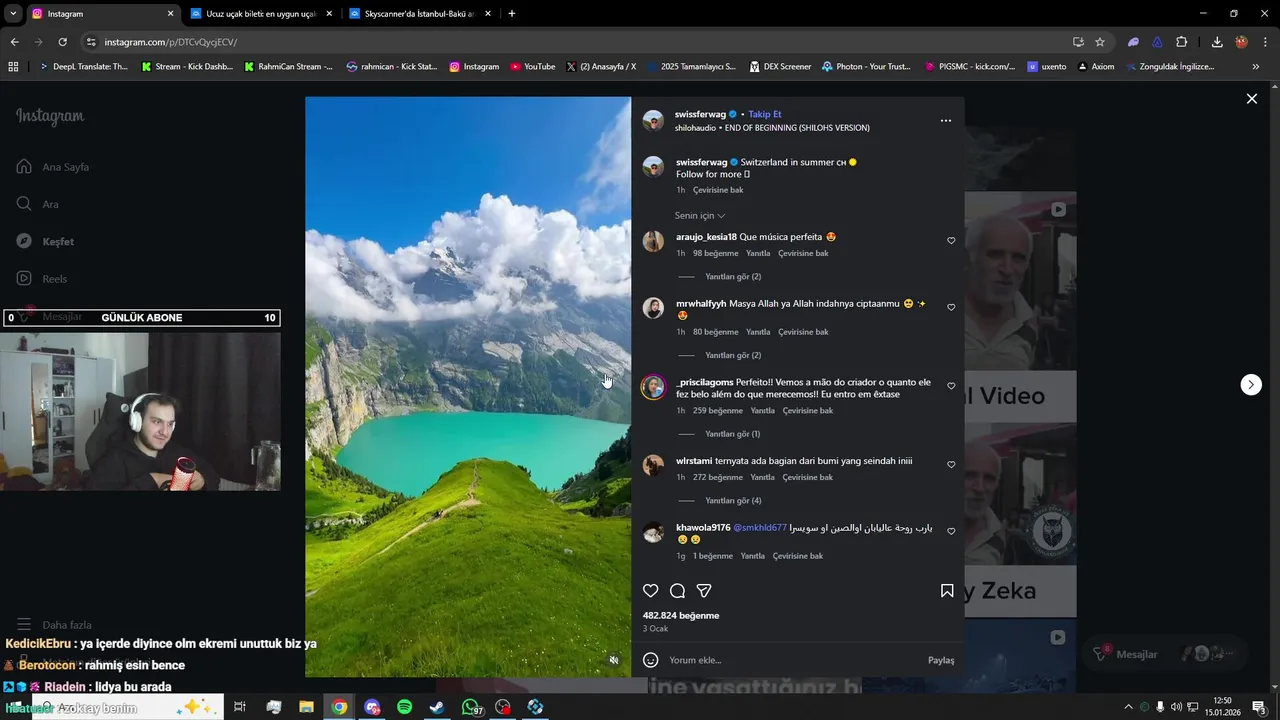Like the post with the heart icon
Screen dimensions: 1280x720
click(650, 591)
